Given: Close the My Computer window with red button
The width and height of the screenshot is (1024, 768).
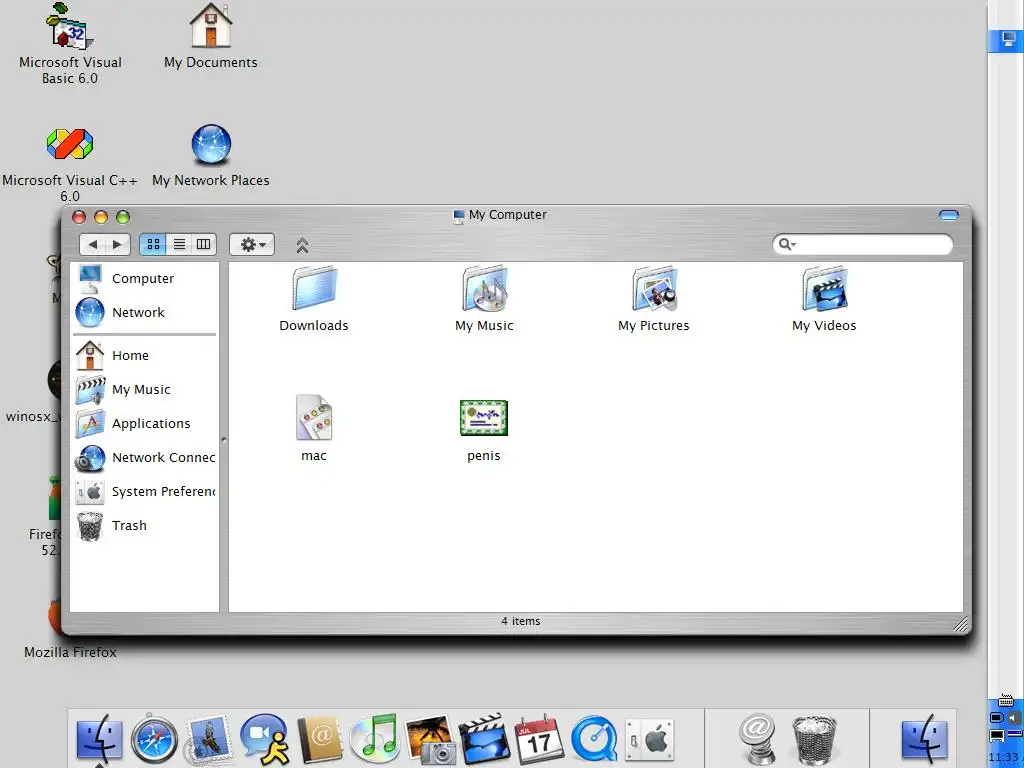Looking at the screenshot, I should tap(79, 217).
